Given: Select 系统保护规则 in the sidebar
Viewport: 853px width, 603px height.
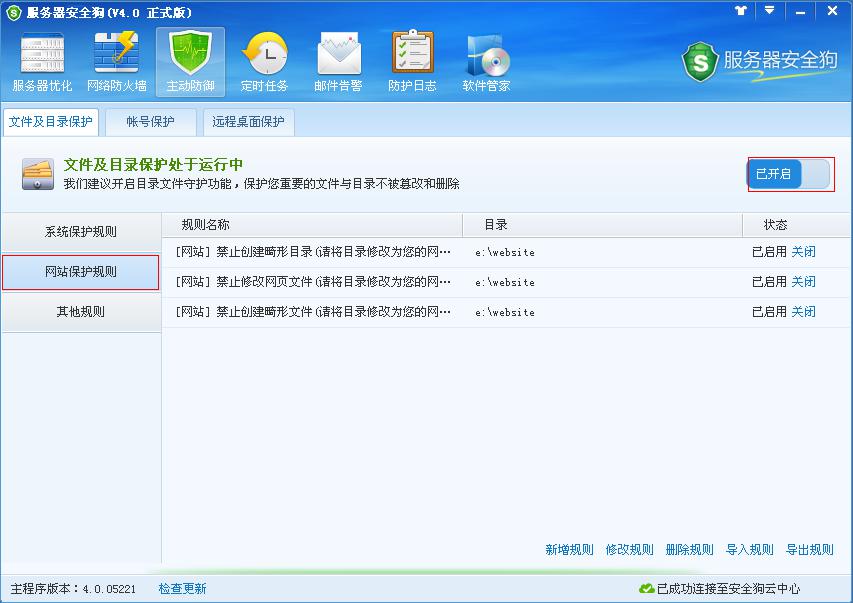Looking at the screenshot, I should click(x=81, y=232).
